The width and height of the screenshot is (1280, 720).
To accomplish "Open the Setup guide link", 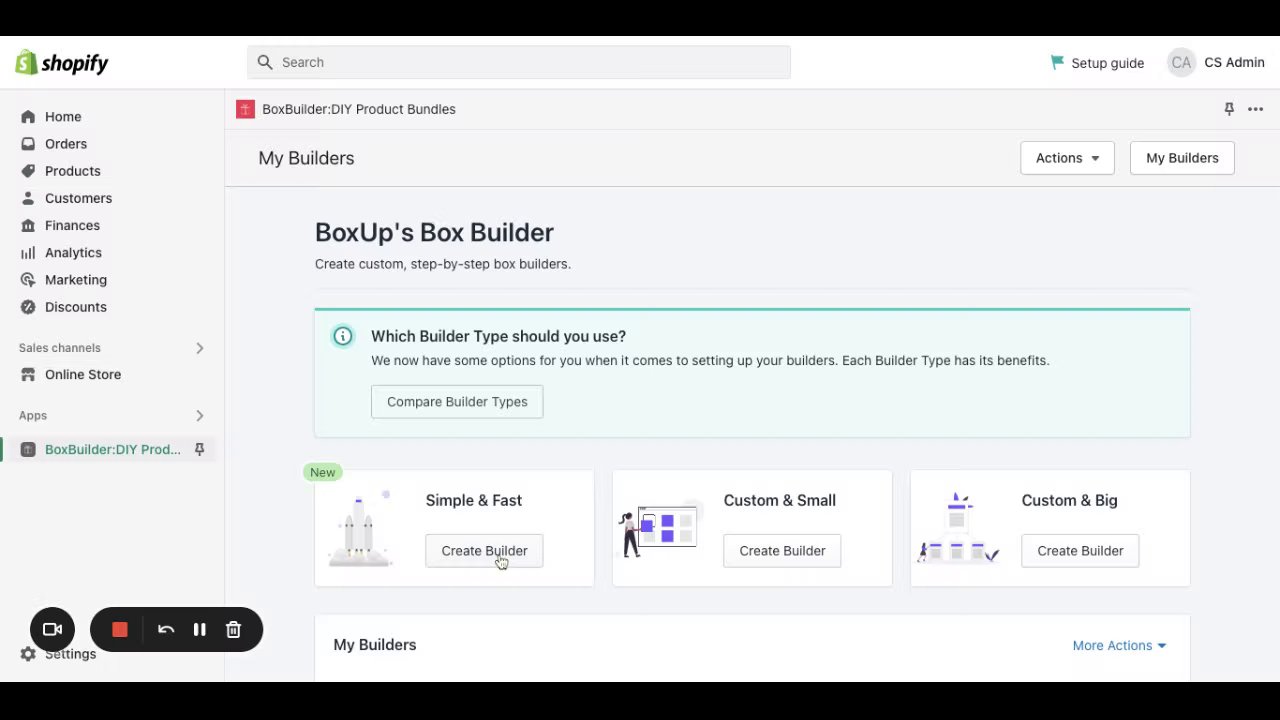I will 1107,63.
